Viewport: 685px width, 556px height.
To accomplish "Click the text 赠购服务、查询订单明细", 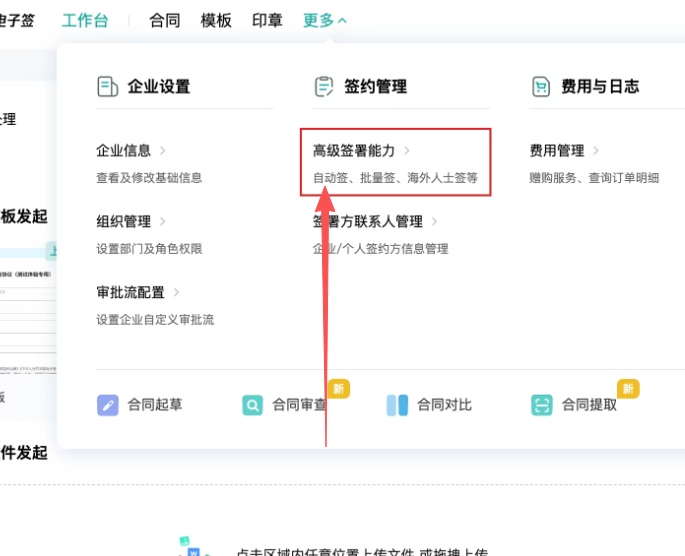I will [x=594, y=178].
